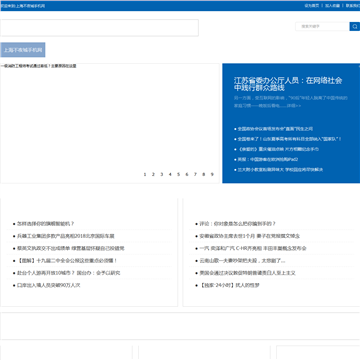Image resolution: width=360 pixels, height=360 pixels.
Task: Select slideshow page number 3
Action: (161, 174)
